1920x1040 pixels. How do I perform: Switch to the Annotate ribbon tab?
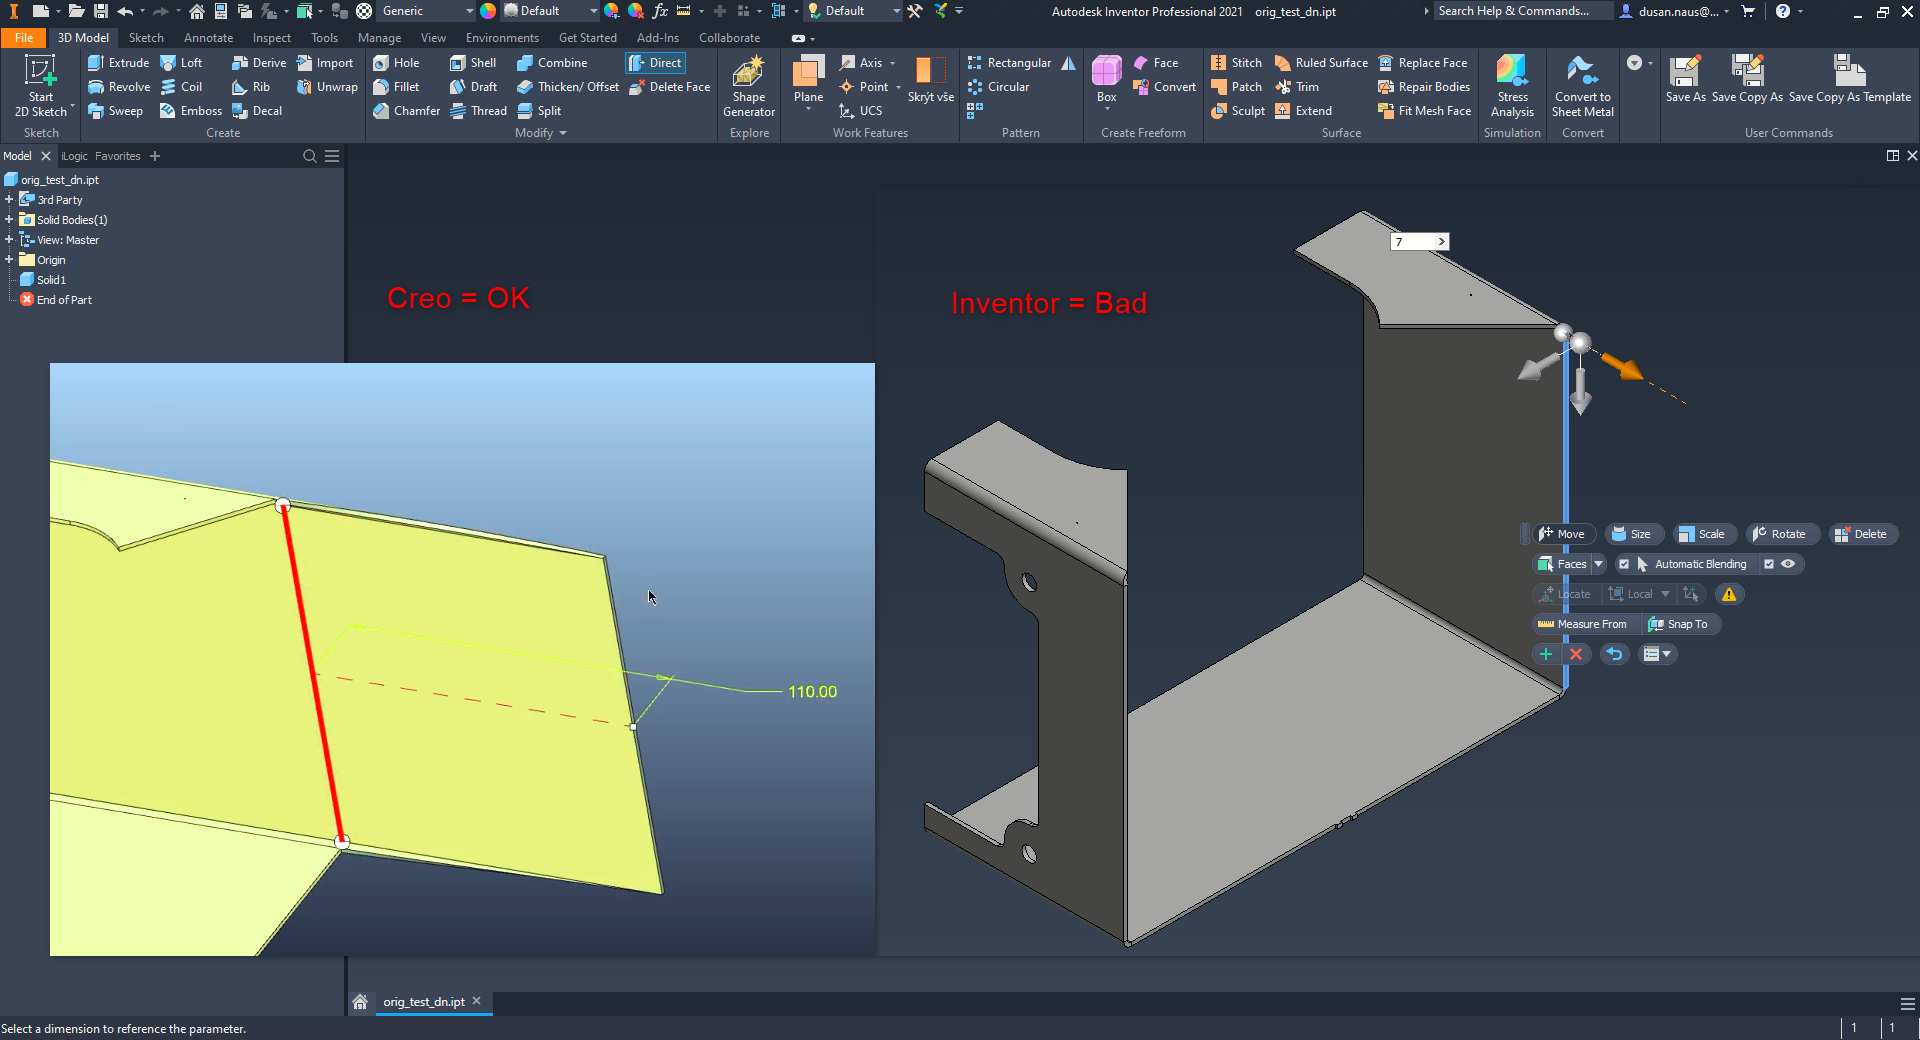(208, 37)
